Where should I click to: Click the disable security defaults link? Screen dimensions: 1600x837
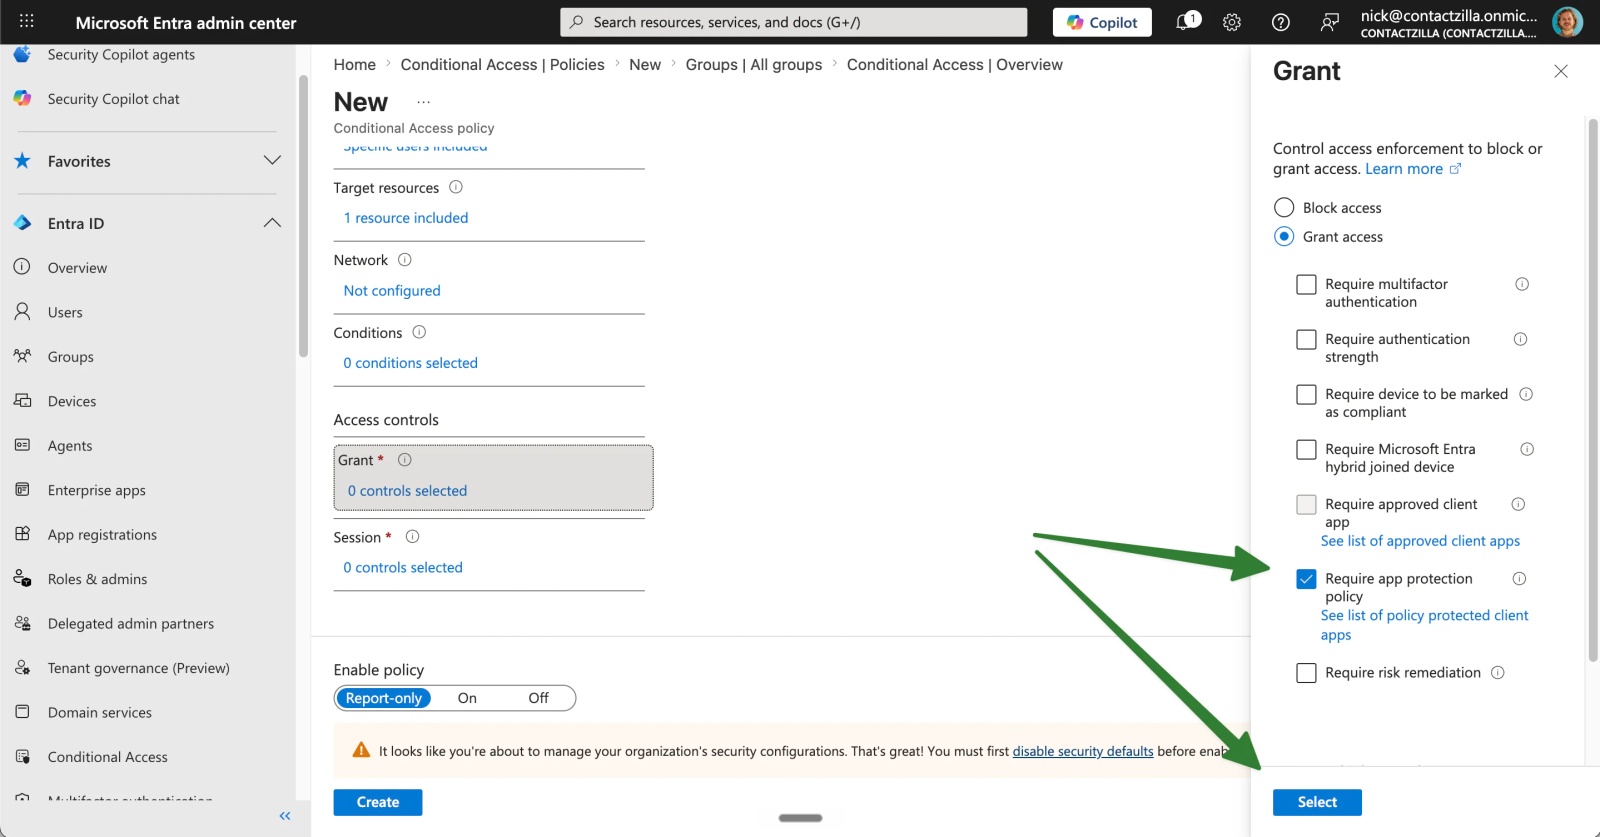(1083, 751)
